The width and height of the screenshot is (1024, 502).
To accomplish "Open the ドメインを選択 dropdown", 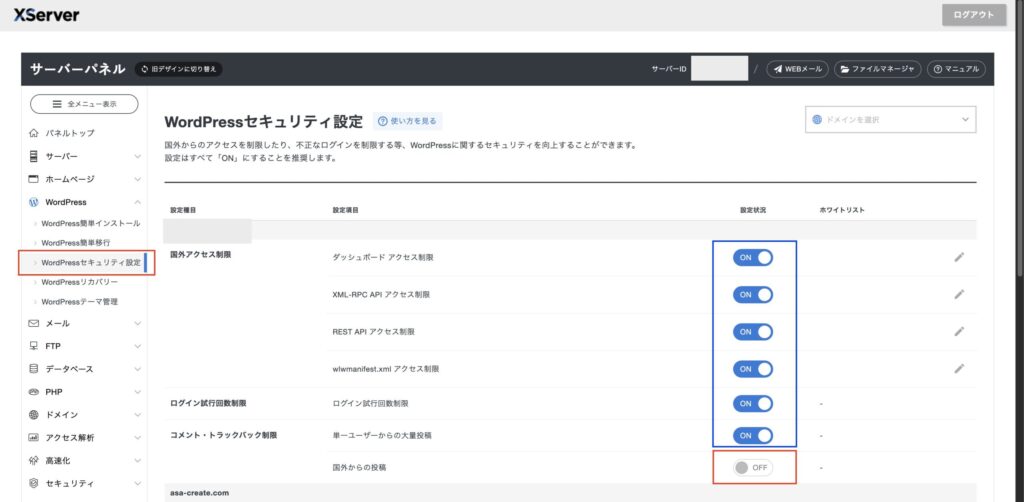I will point(891,119).
